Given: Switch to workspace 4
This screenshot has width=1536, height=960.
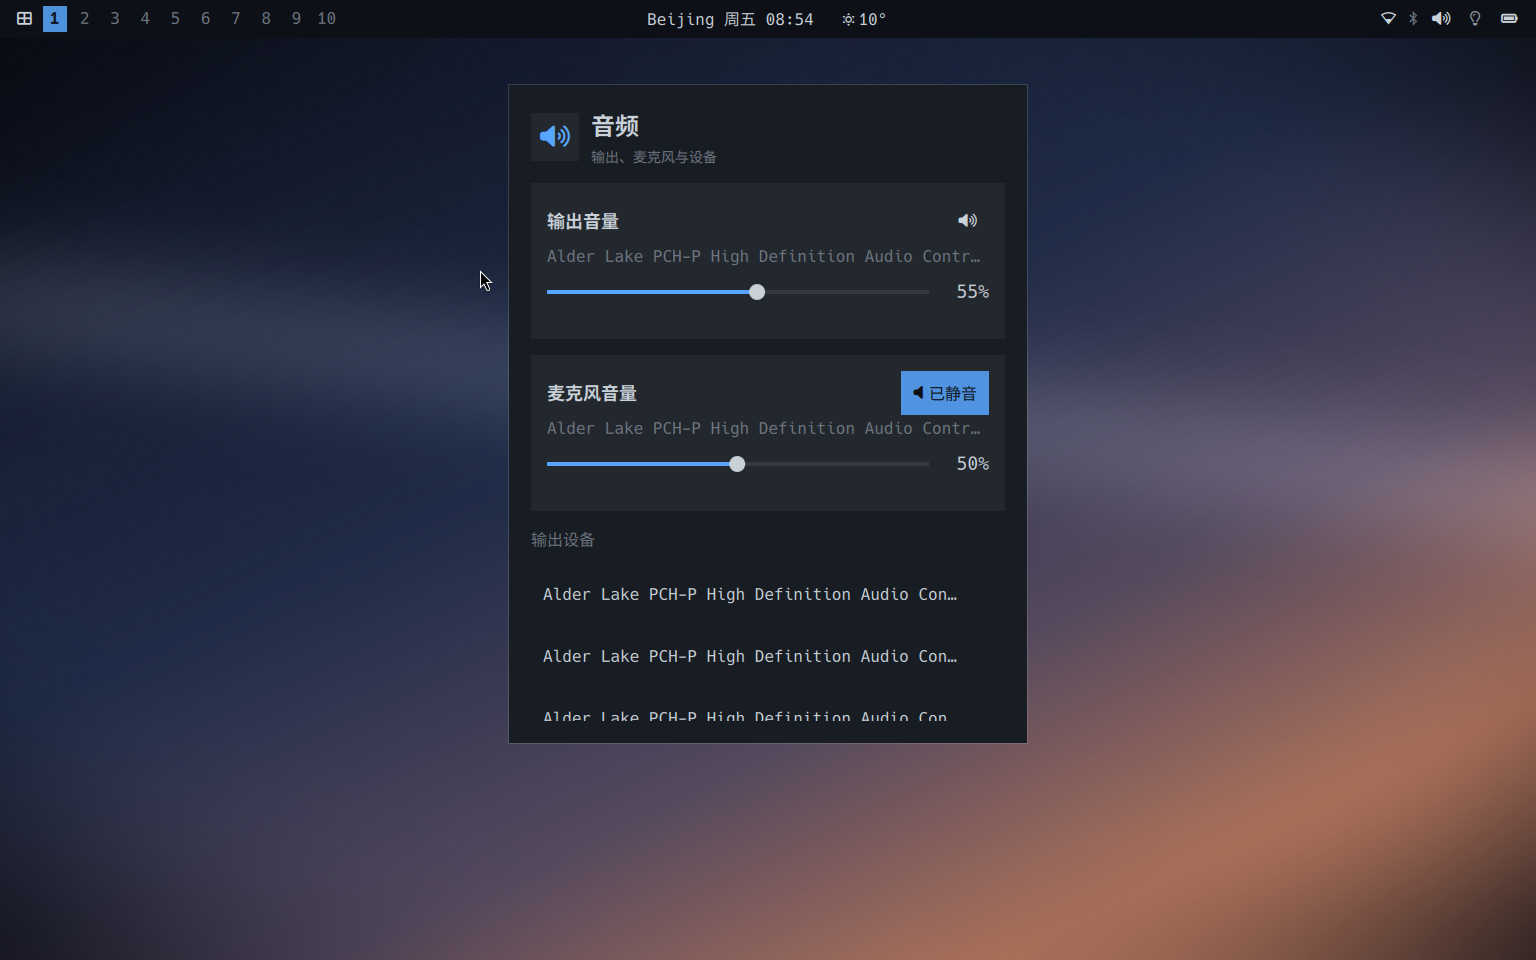Looking at the screenshot, I should tap(145, 18).
